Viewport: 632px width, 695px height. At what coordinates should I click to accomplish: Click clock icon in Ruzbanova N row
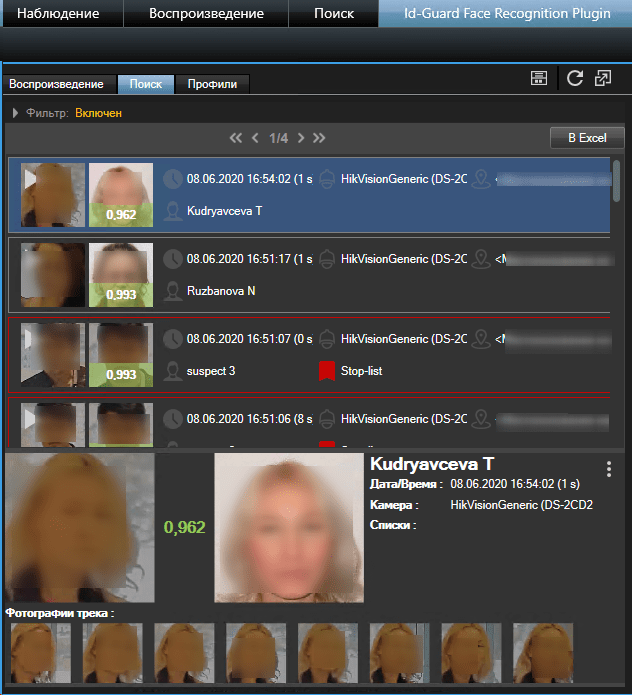pos(172,259)
